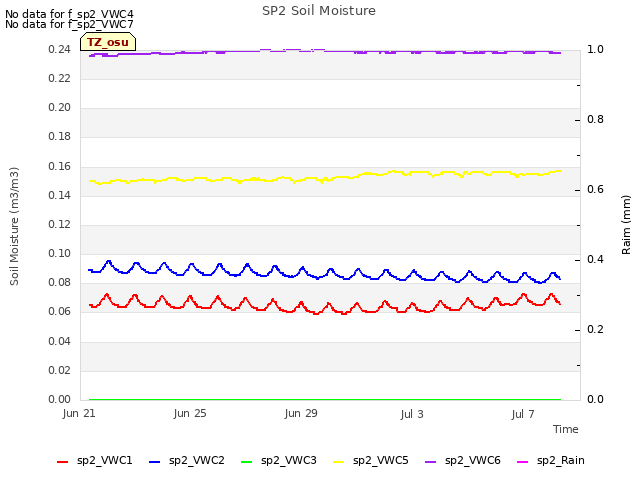Click the green sp2_VWC3 legend swatch
This screenshot has height=480, width=640.
(x=247, y=462)
